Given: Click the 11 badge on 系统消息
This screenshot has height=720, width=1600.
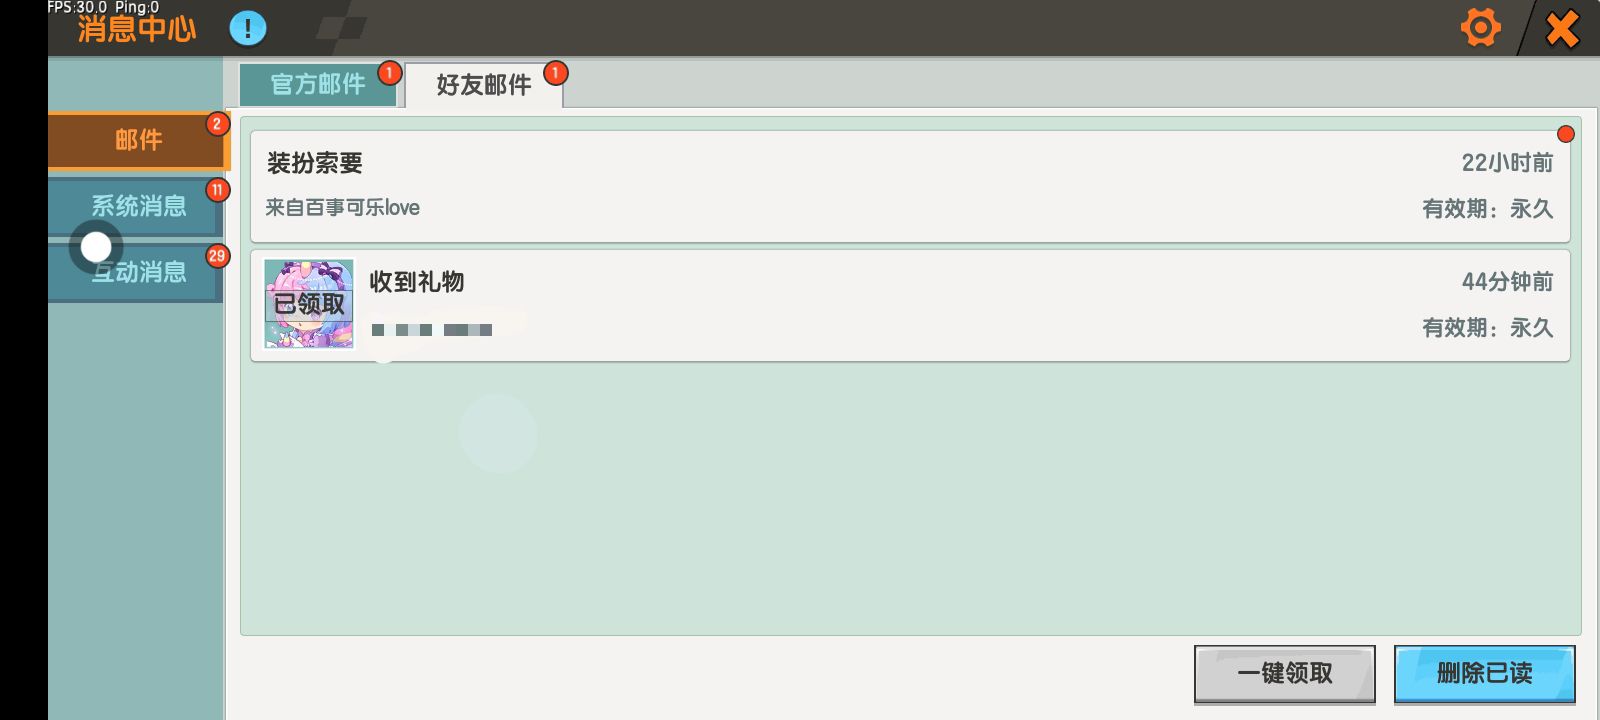Looking at the screenshot, I should pos(217,190).
